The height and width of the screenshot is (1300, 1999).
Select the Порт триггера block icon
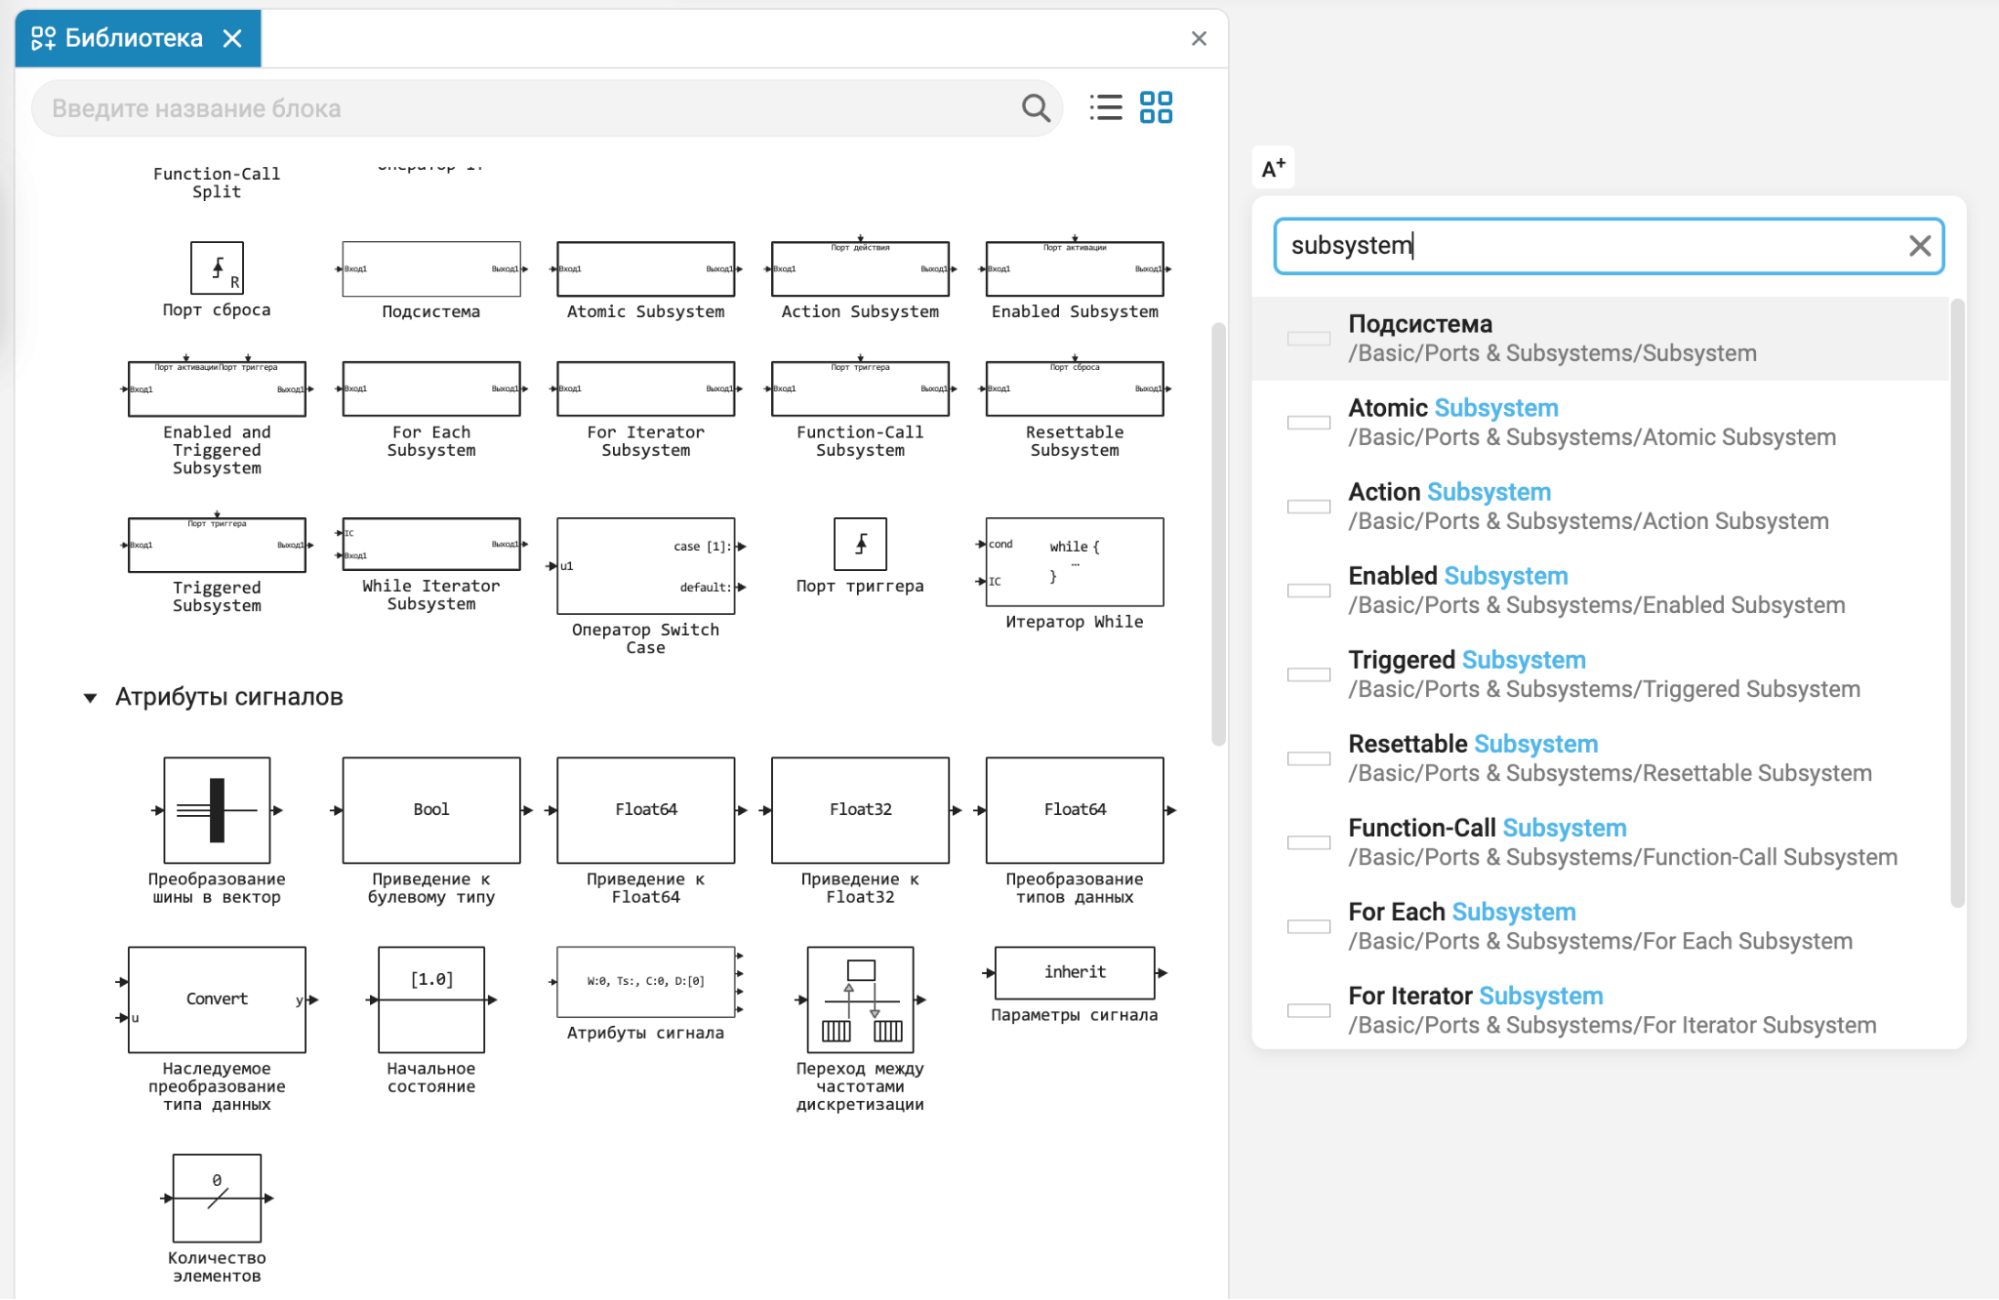click(x=860, y=544)
